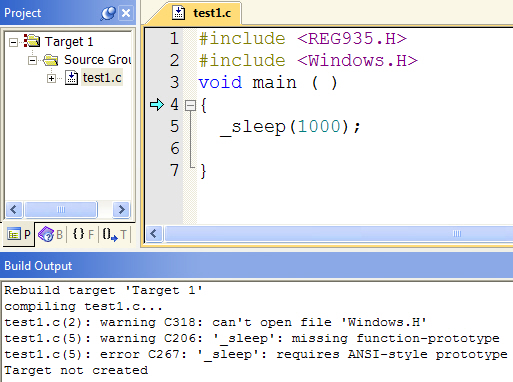The width and height of the screenshot is (513, 382).
Task: Pin the Project panel with pushpin icon
Action: click(108, 13)
